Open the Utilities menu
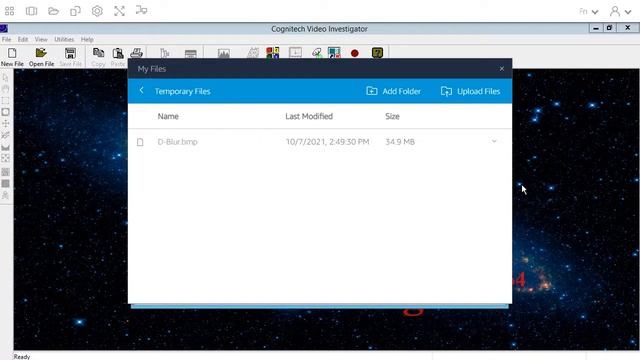 tap(64, 39)
